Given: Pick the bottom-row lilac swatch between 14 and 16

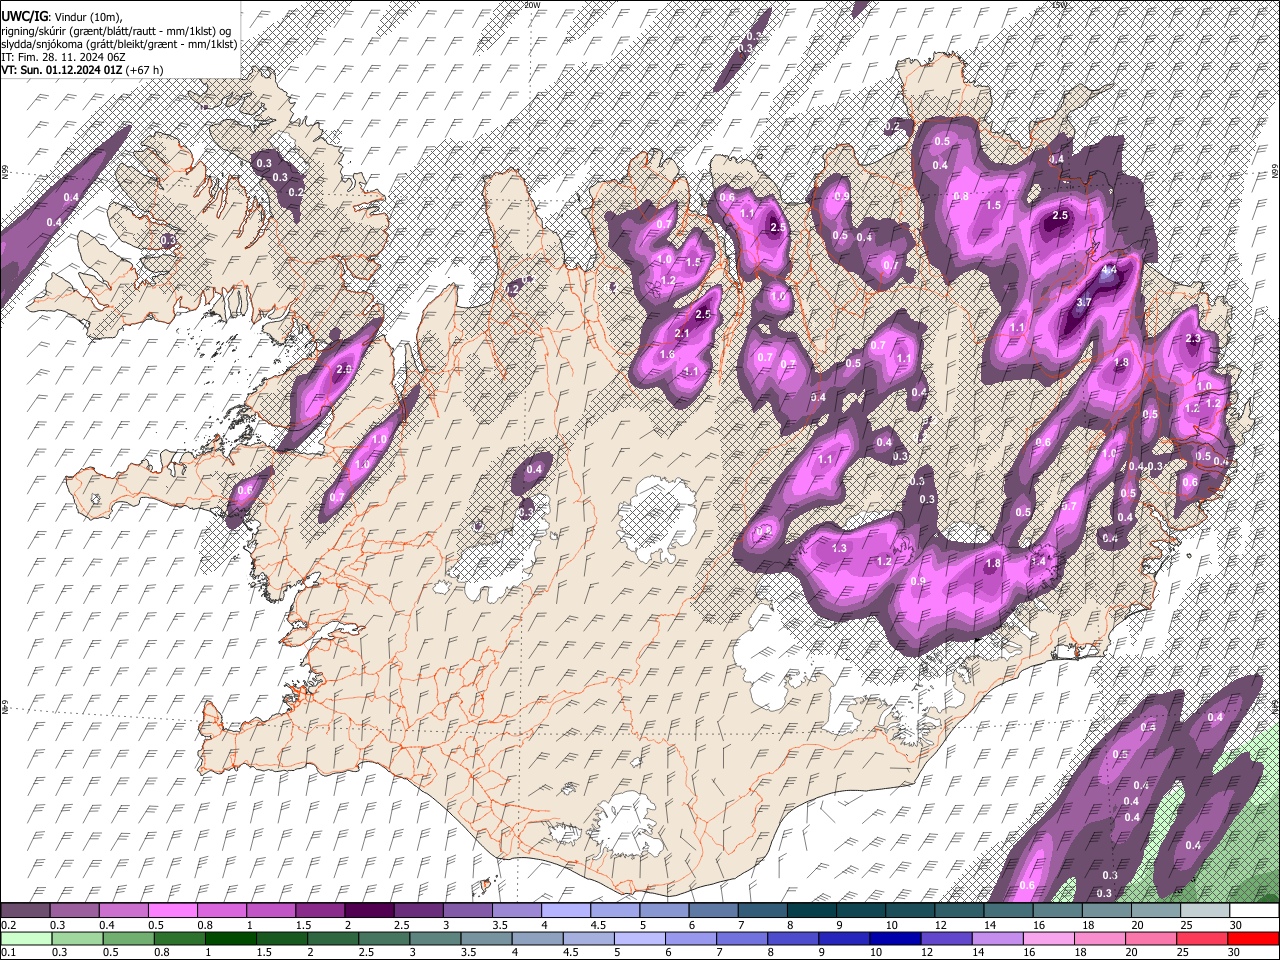Looking at the screenshot, I should (x=996, y=938).
